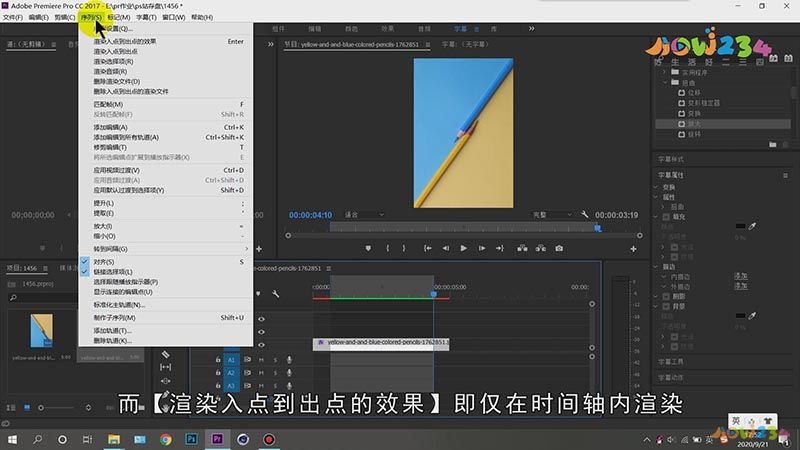Click the Step Back one frame button
Screen dimensions: 800x450
tap(445, 248)
